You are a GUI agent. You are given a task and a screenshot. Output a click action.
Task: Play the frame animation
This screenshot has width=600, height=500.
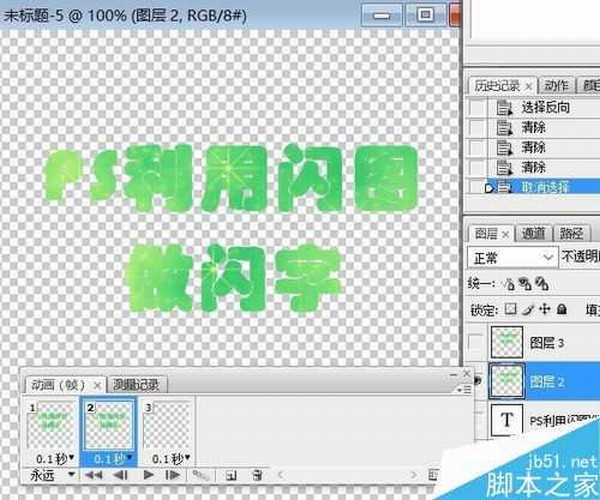[149, 474]
